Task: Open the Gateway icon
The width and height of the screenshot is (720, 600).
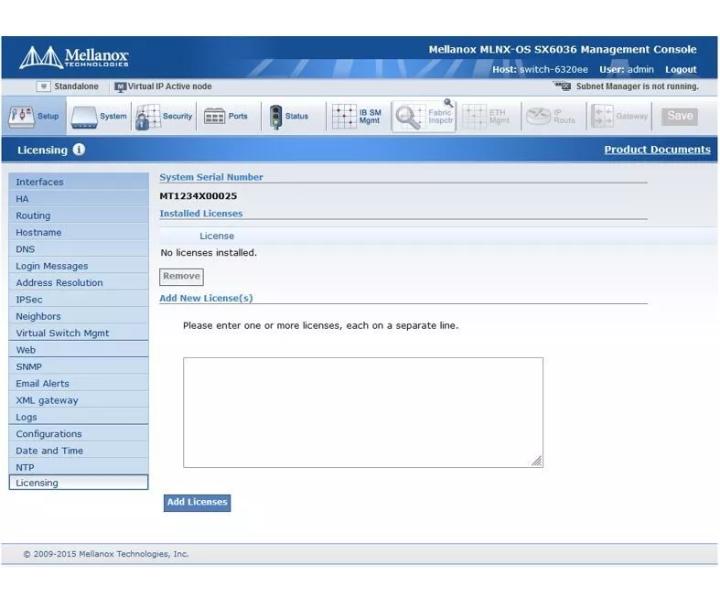Action: tap(602, 117)
